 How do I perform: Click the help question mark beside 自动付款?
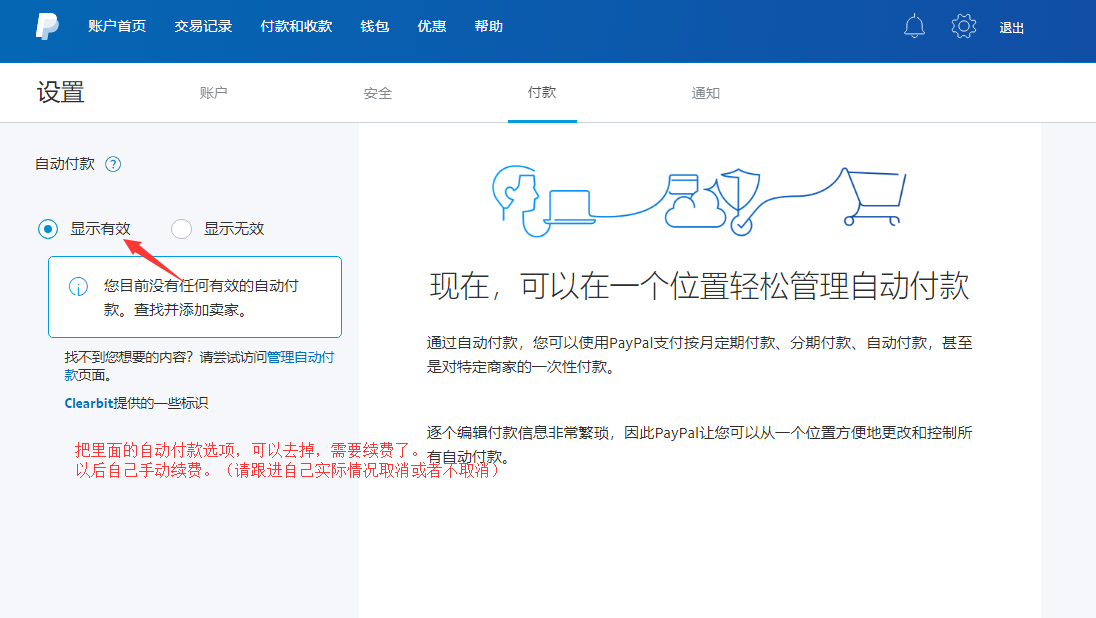point(113,164)
